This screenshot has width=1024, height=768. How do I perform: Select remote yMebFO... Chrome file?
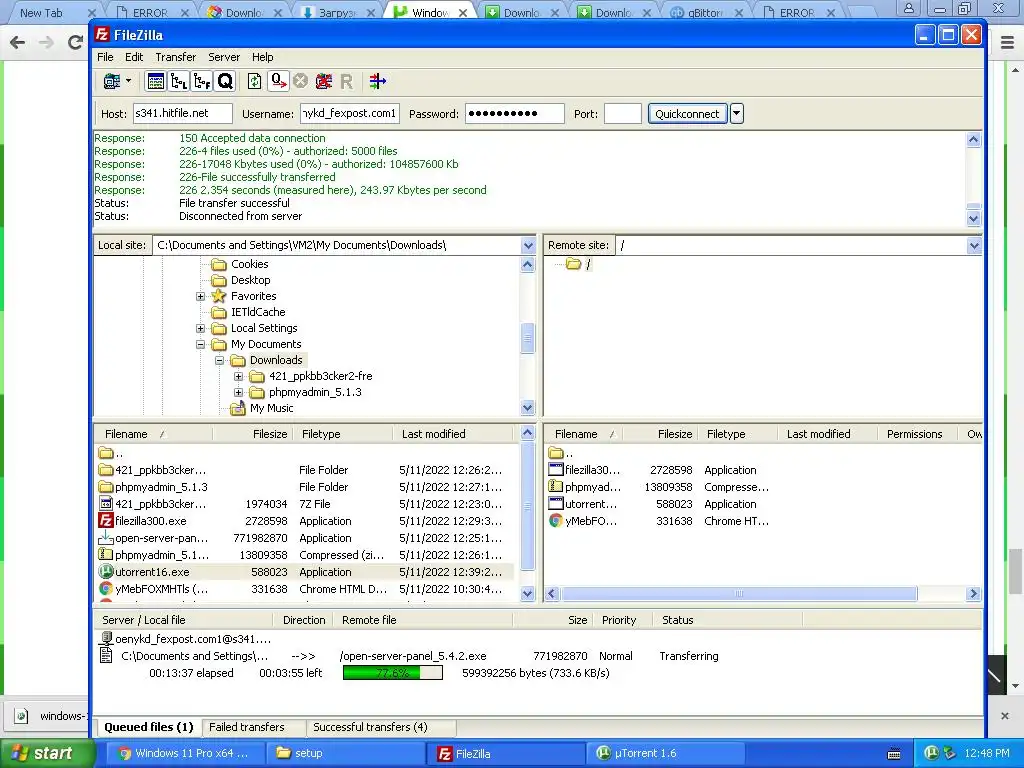pos(591,521)
